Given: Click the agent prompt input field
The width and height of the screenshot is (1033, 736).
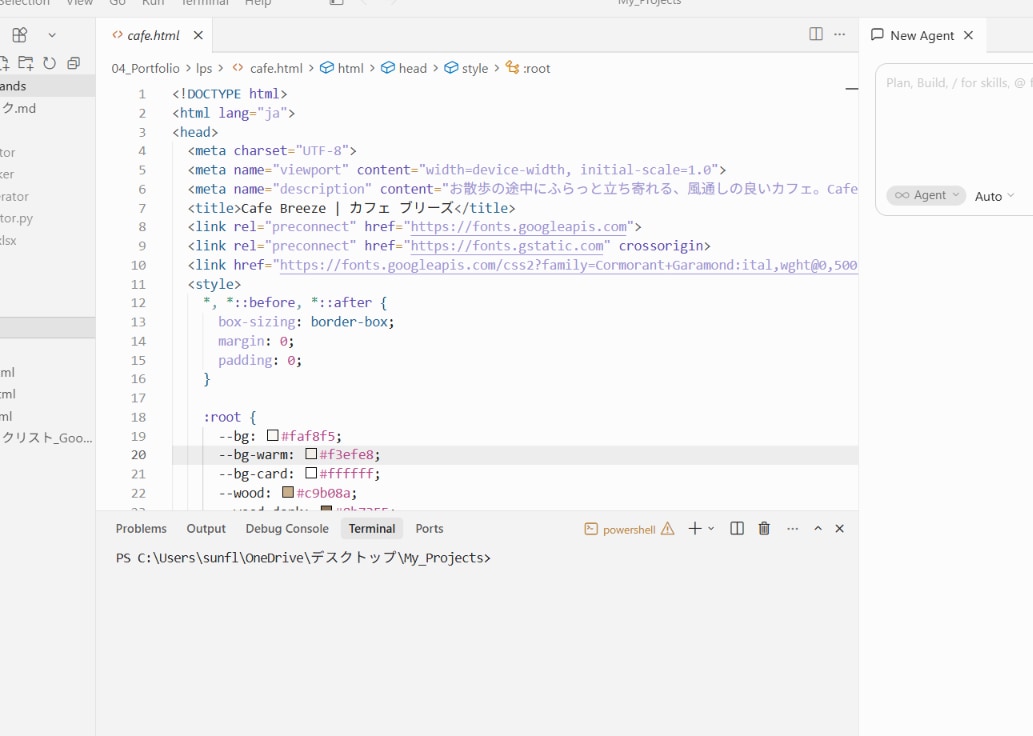Looking at the screenshot, I should [x=955, y=125].
